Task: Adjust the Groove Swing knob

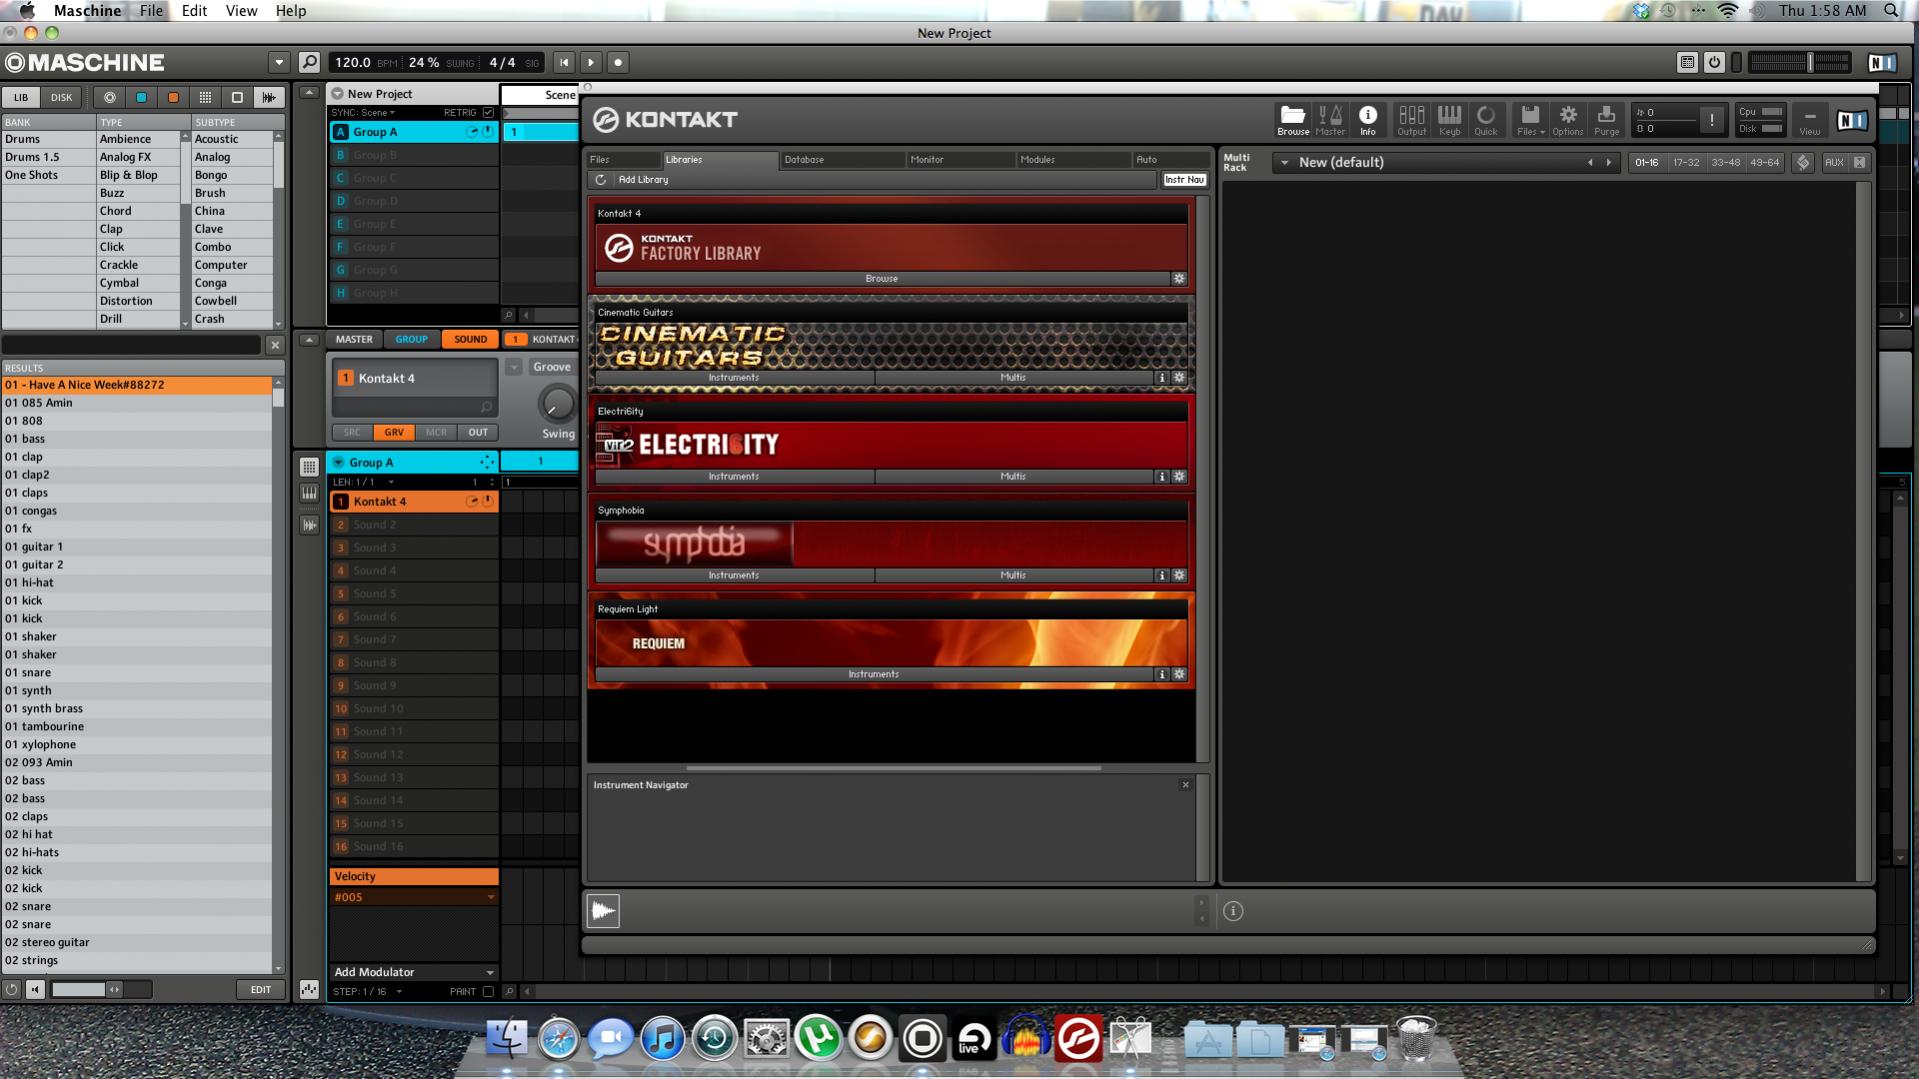Action: click(x=556, y=404)
